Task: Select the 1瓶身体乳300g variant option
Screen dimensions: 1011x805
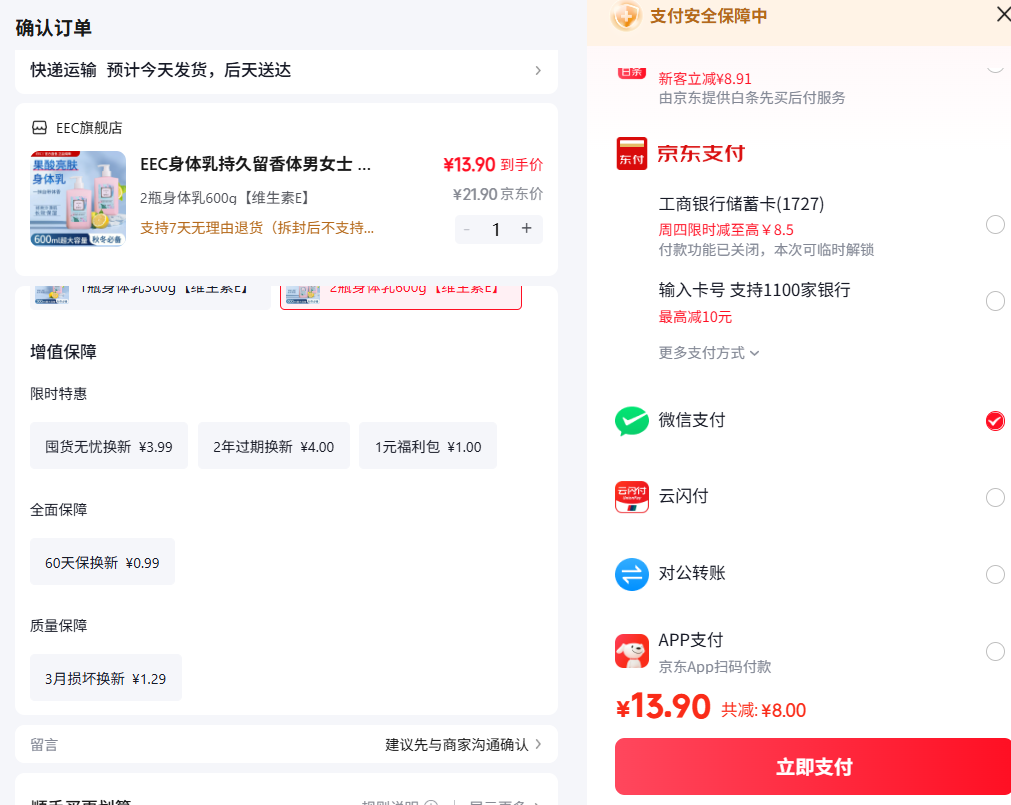Action: [x=150, y=296]
